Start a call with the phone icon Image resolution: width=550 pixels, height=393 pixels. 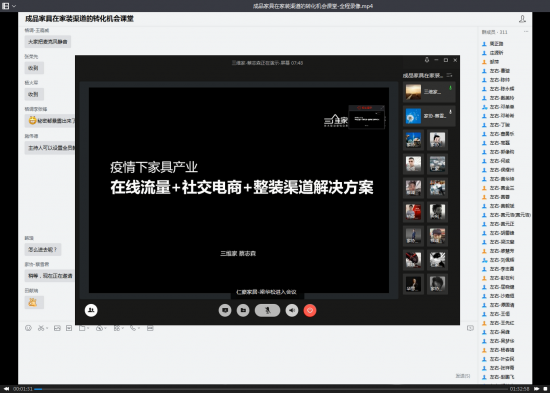coord(133,328)
